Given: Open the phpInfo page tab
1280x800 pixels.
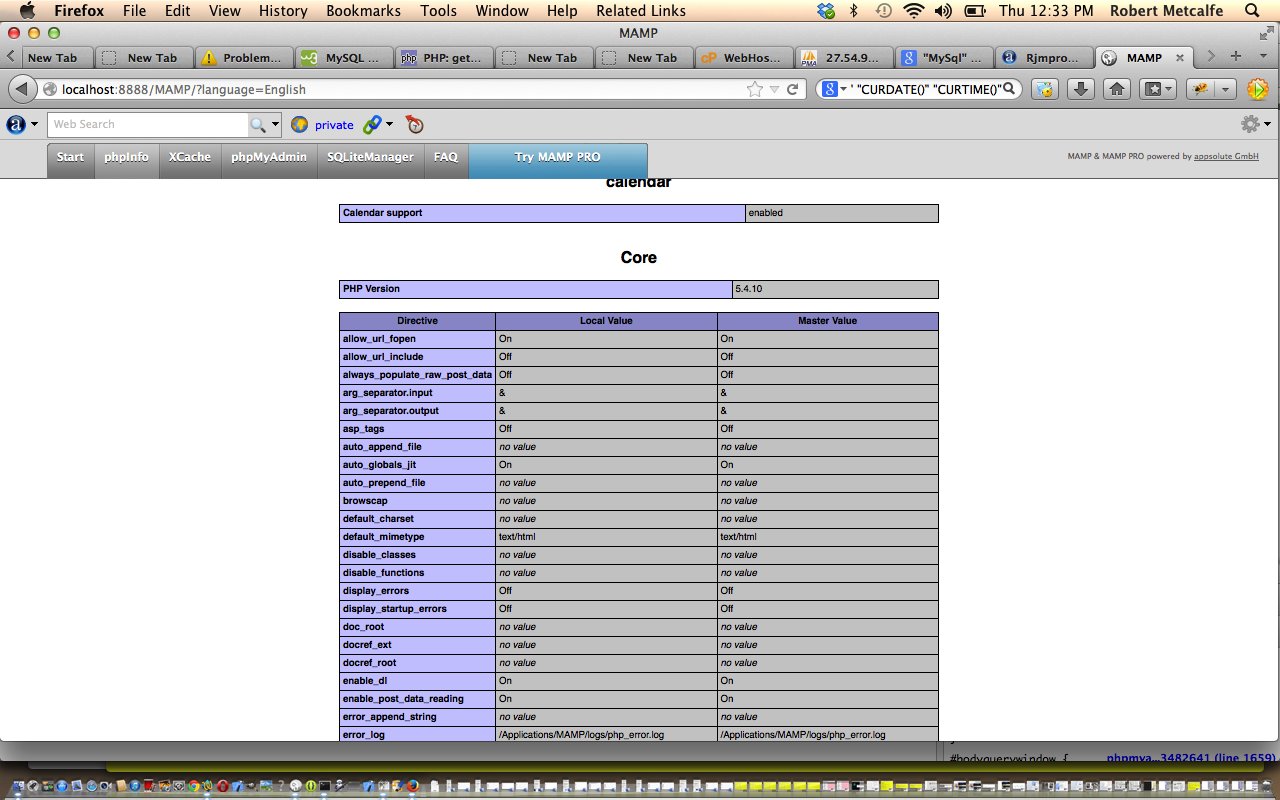Looking at the screenshot, I should tap(127, 161).
